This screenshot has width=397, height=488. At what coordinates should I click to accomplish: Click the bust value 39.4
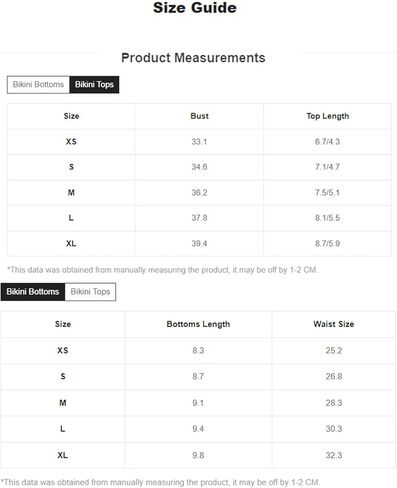tap(199, 244)
